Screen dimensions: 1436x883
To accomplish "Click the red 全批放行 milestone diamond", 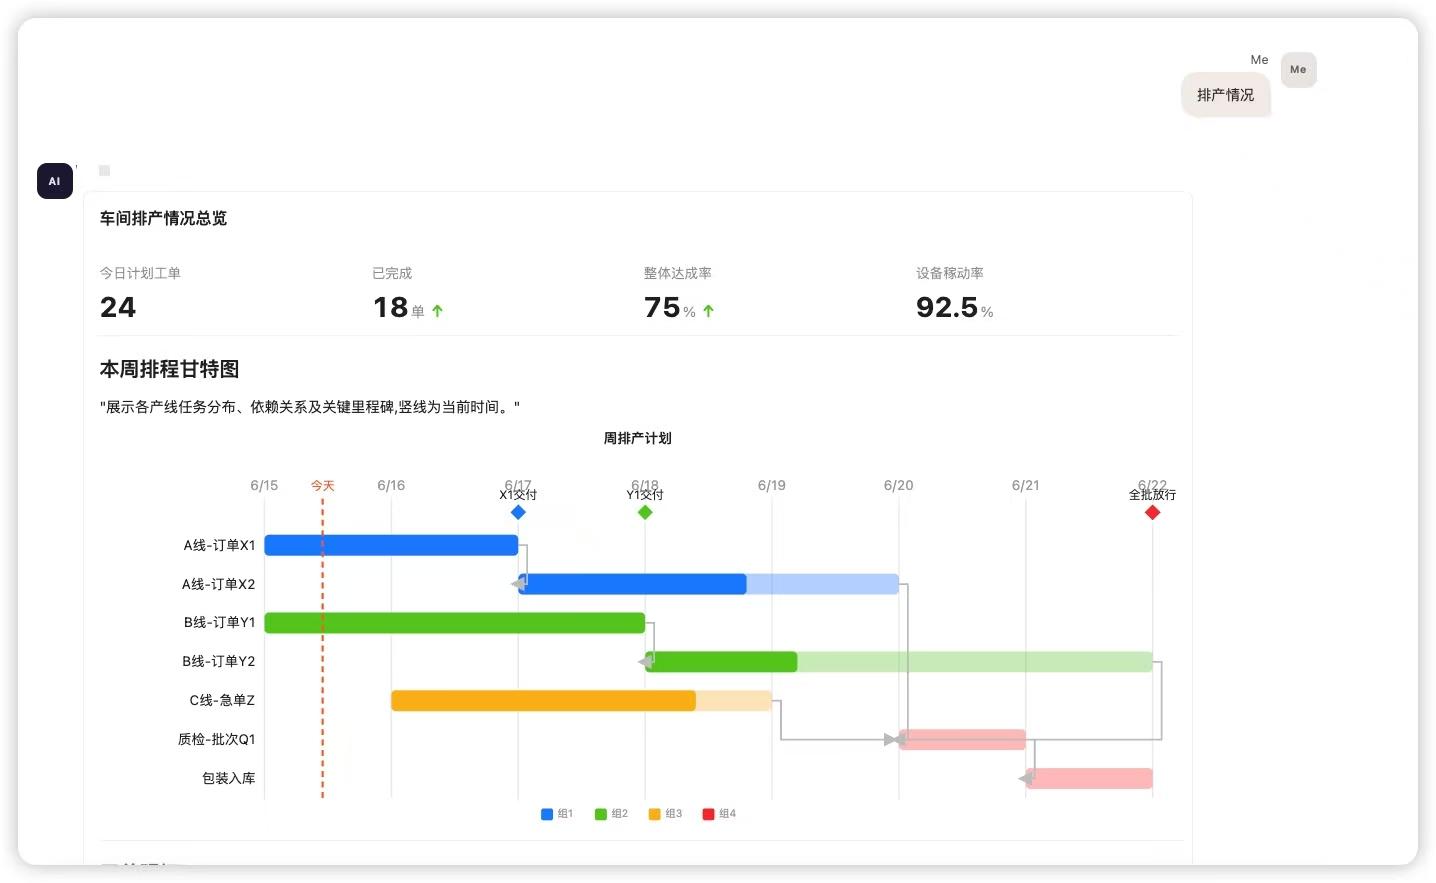I will tap(1152, 512).
